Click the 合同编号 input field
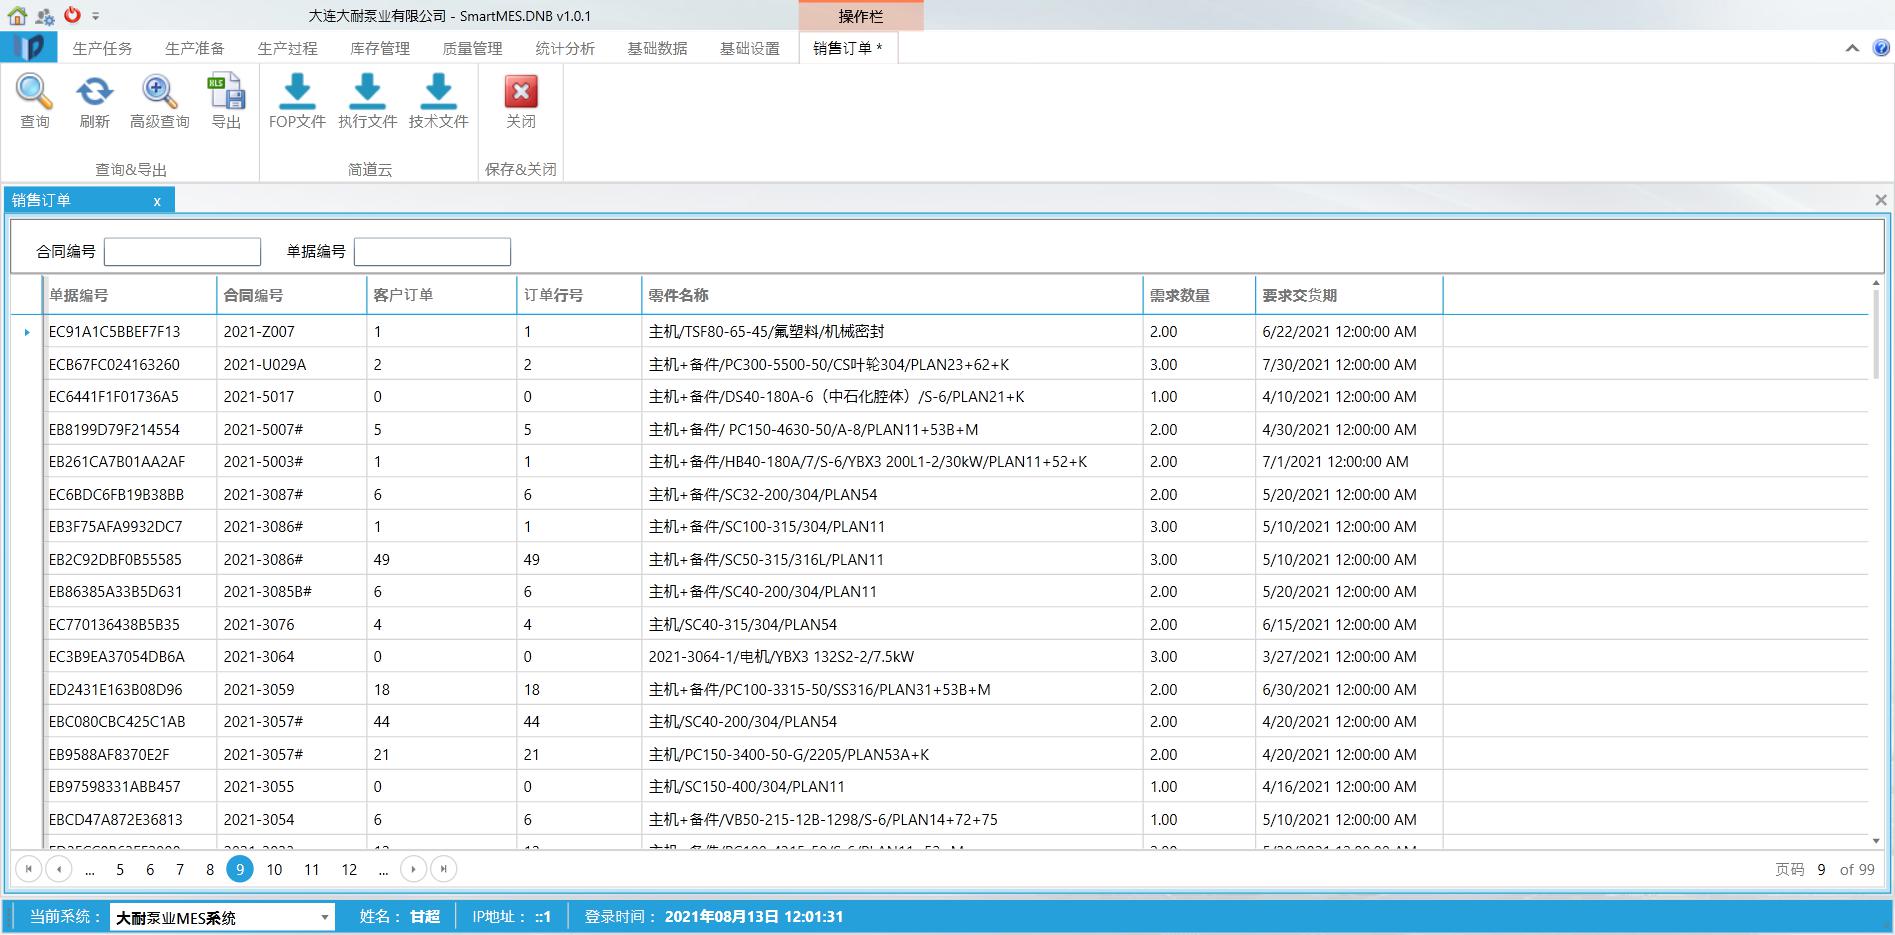The height and width of the screenshot is (935, 1895). [x=182, y=252]
